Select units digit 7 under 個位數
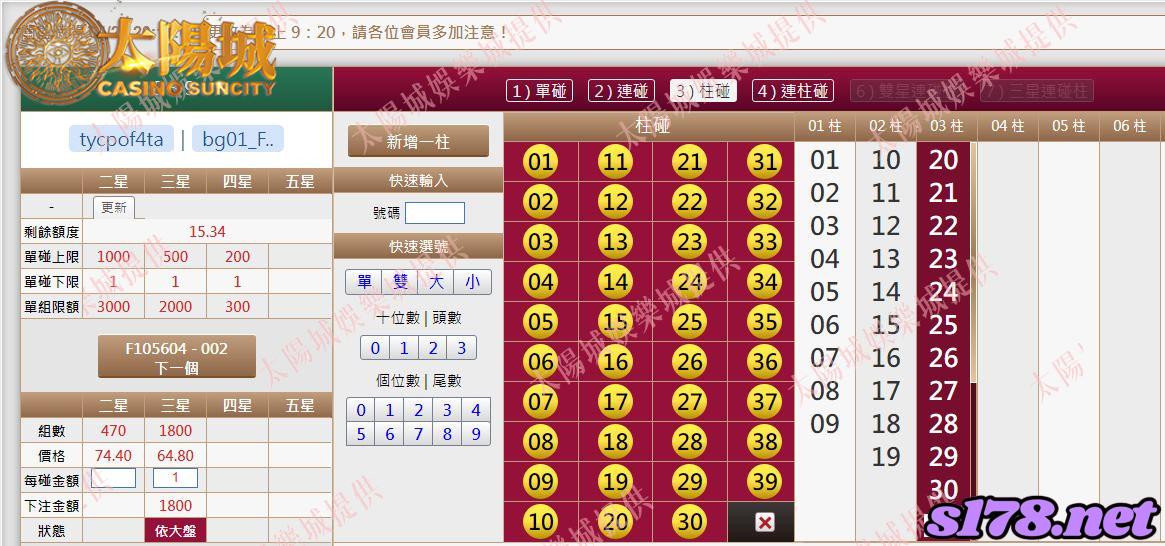The image size is (1165, 546). [x=418, y=434]
